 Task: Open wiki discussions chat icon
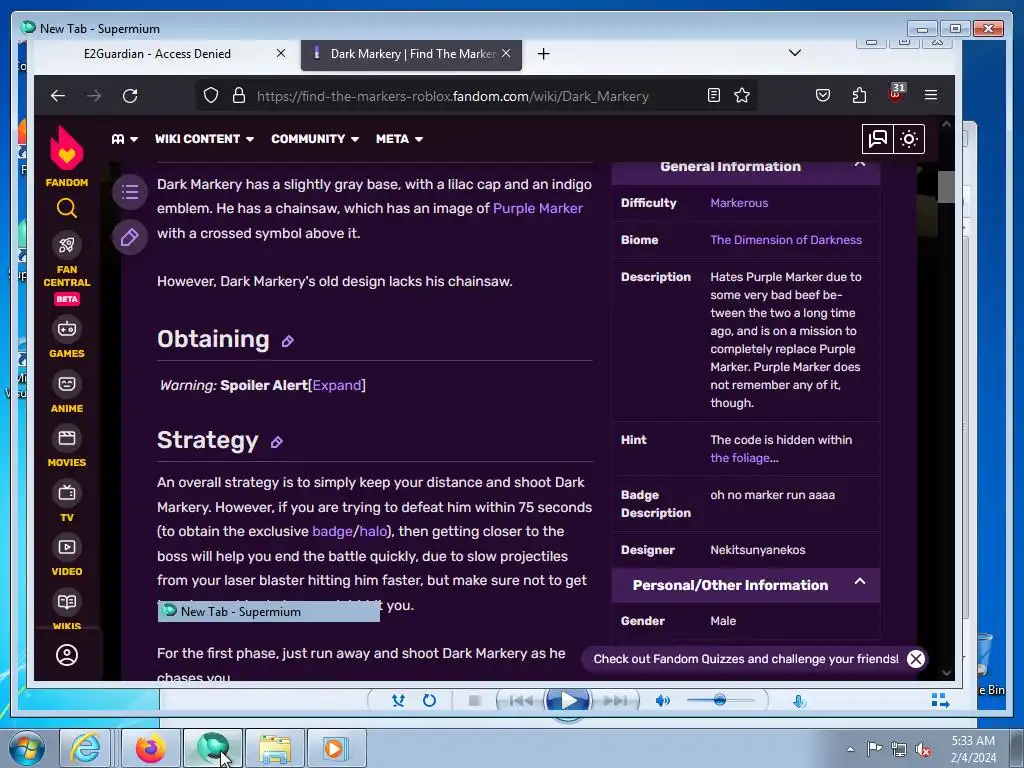point(878,138)
